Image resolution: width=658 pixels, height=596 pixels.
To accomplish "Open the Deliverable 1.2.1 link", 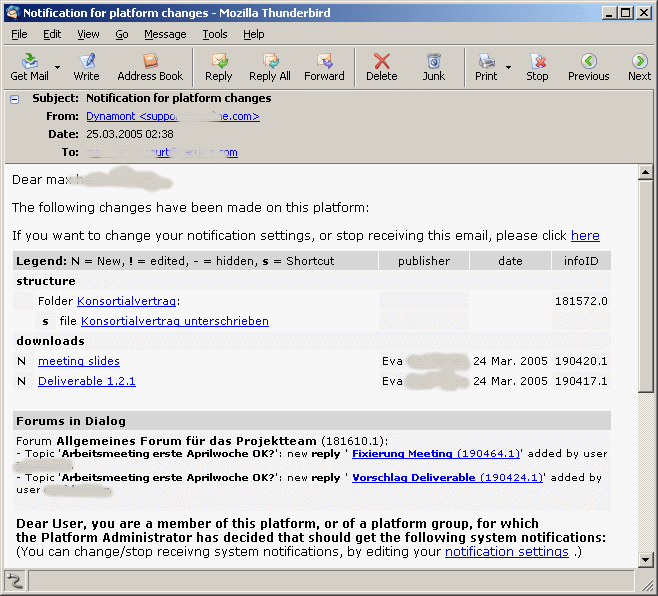I will tap(86, 381).
